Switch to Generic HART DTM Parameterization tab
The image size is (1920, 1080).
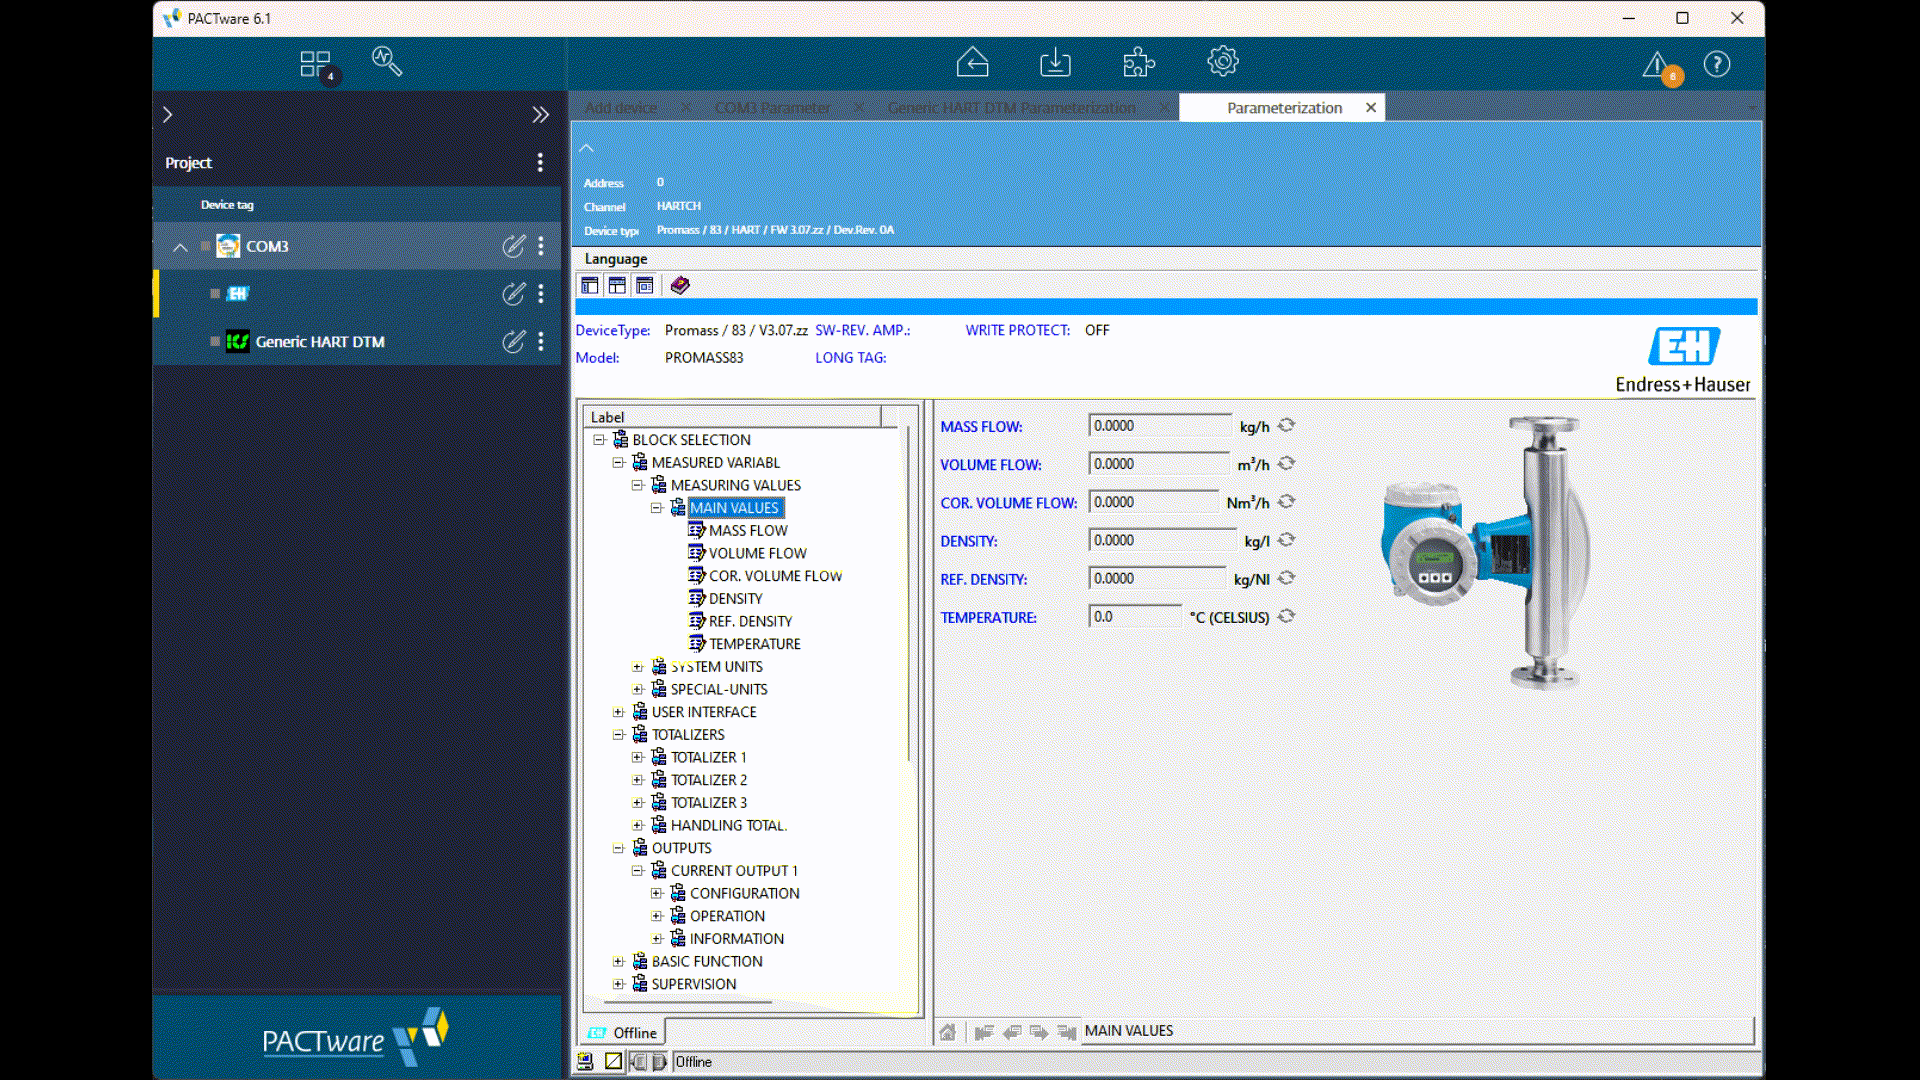coord(1011,108)
